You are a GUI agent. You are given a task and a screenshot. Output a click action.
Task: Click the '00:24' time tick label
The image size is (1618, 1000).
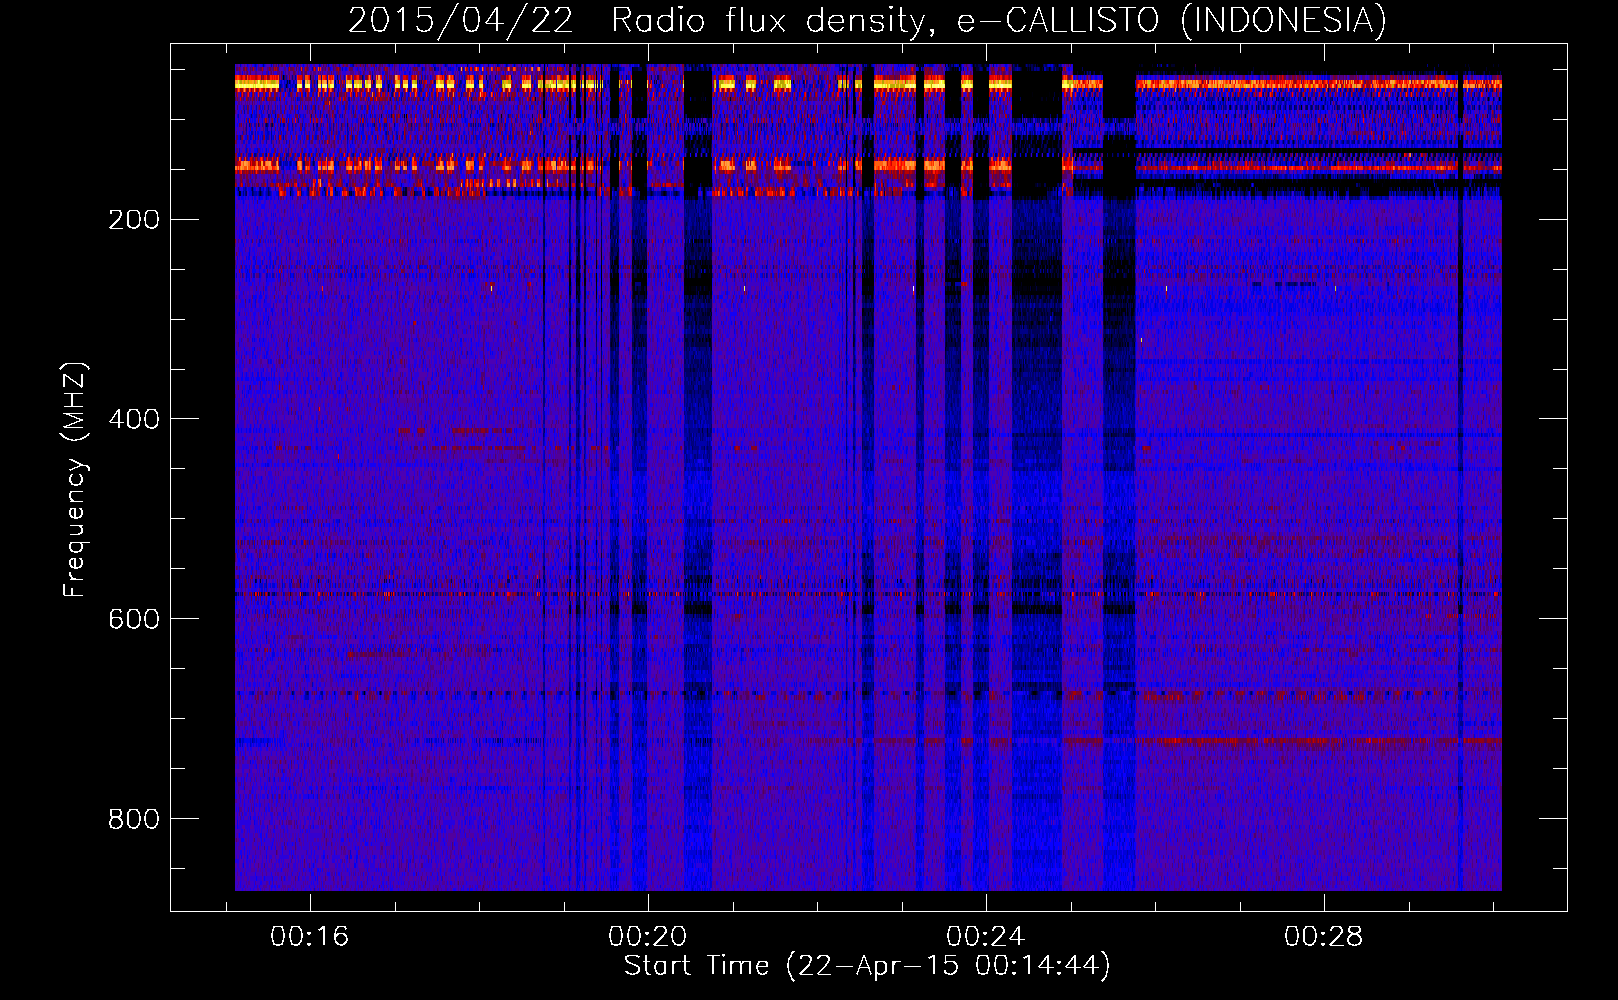coord(986,937)
